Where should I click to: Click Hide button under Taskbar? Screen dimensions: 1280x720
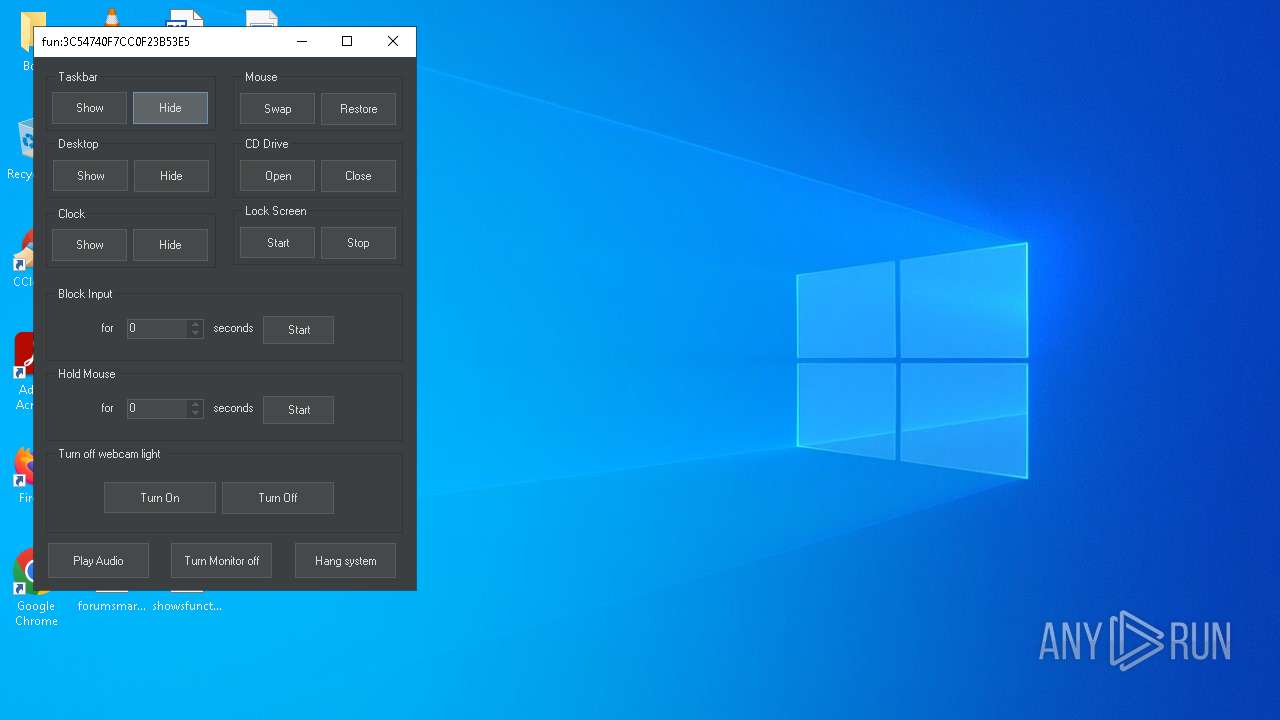(170, 108)
